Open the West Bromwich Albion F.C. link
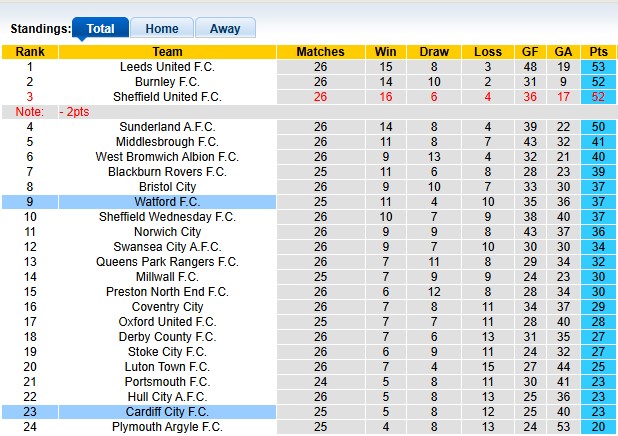Image resolution: width=618 pixels, height=436 pixels. click(167, 157)
